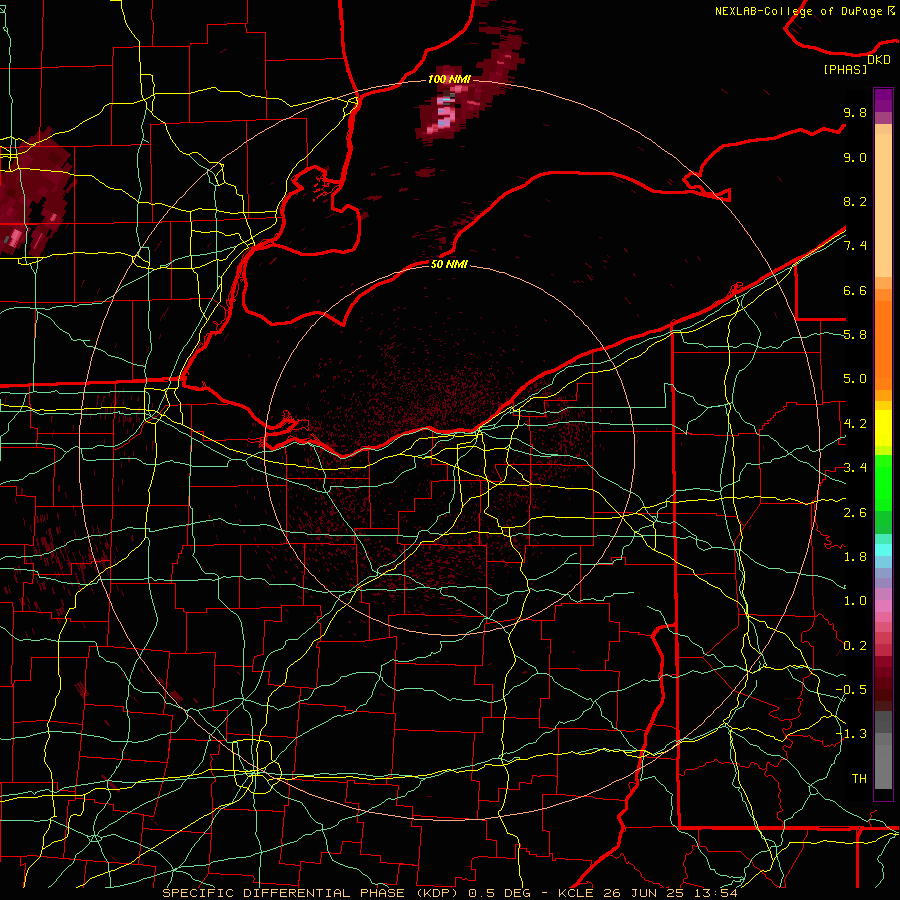The image size is (900, 900).
Task: Click the 1.8 scale value
Action: 855,557
